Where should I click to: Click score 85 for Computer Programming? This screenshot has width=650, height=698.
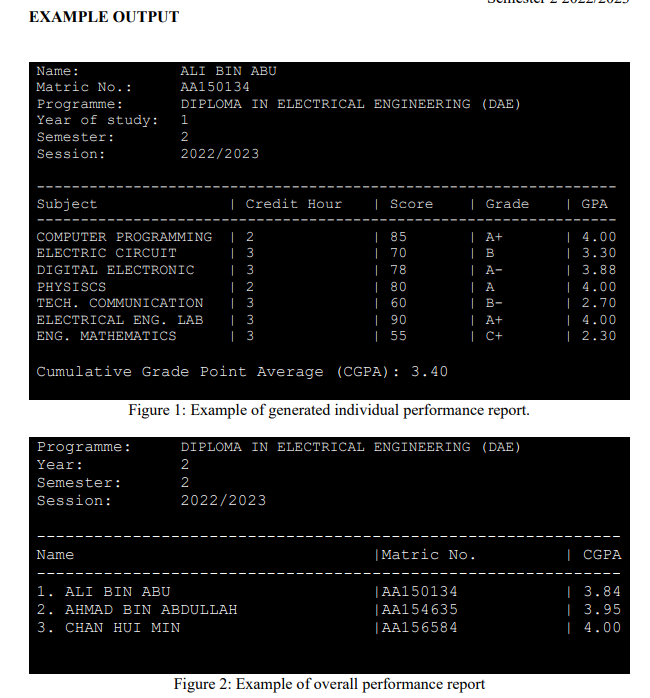tap(398, 237)
